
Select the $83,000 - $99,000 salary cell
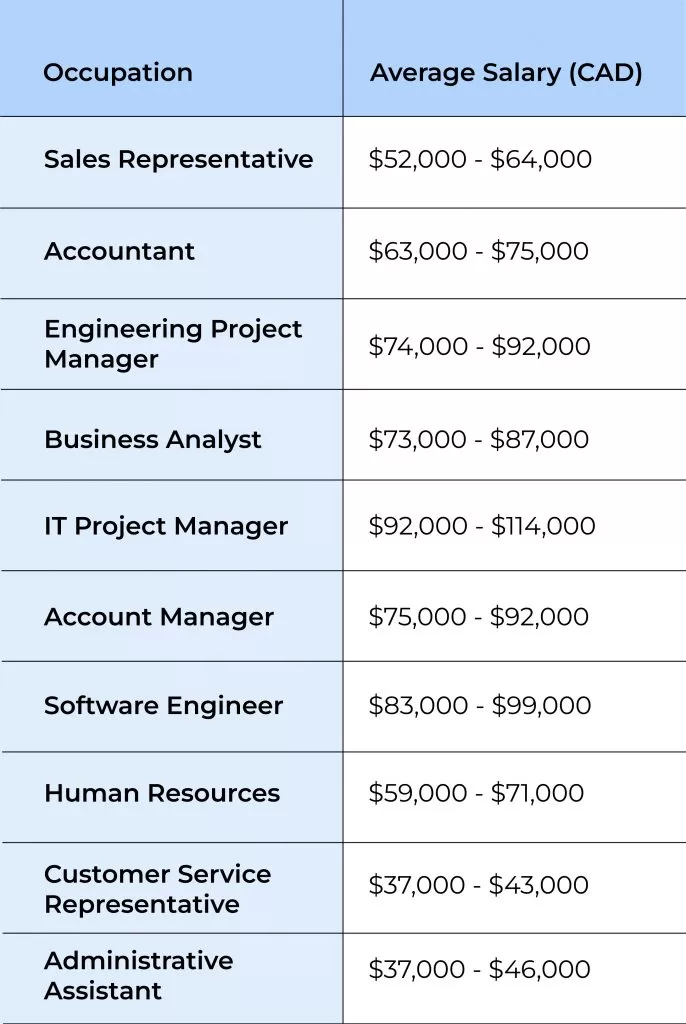(x=479, y=706)
